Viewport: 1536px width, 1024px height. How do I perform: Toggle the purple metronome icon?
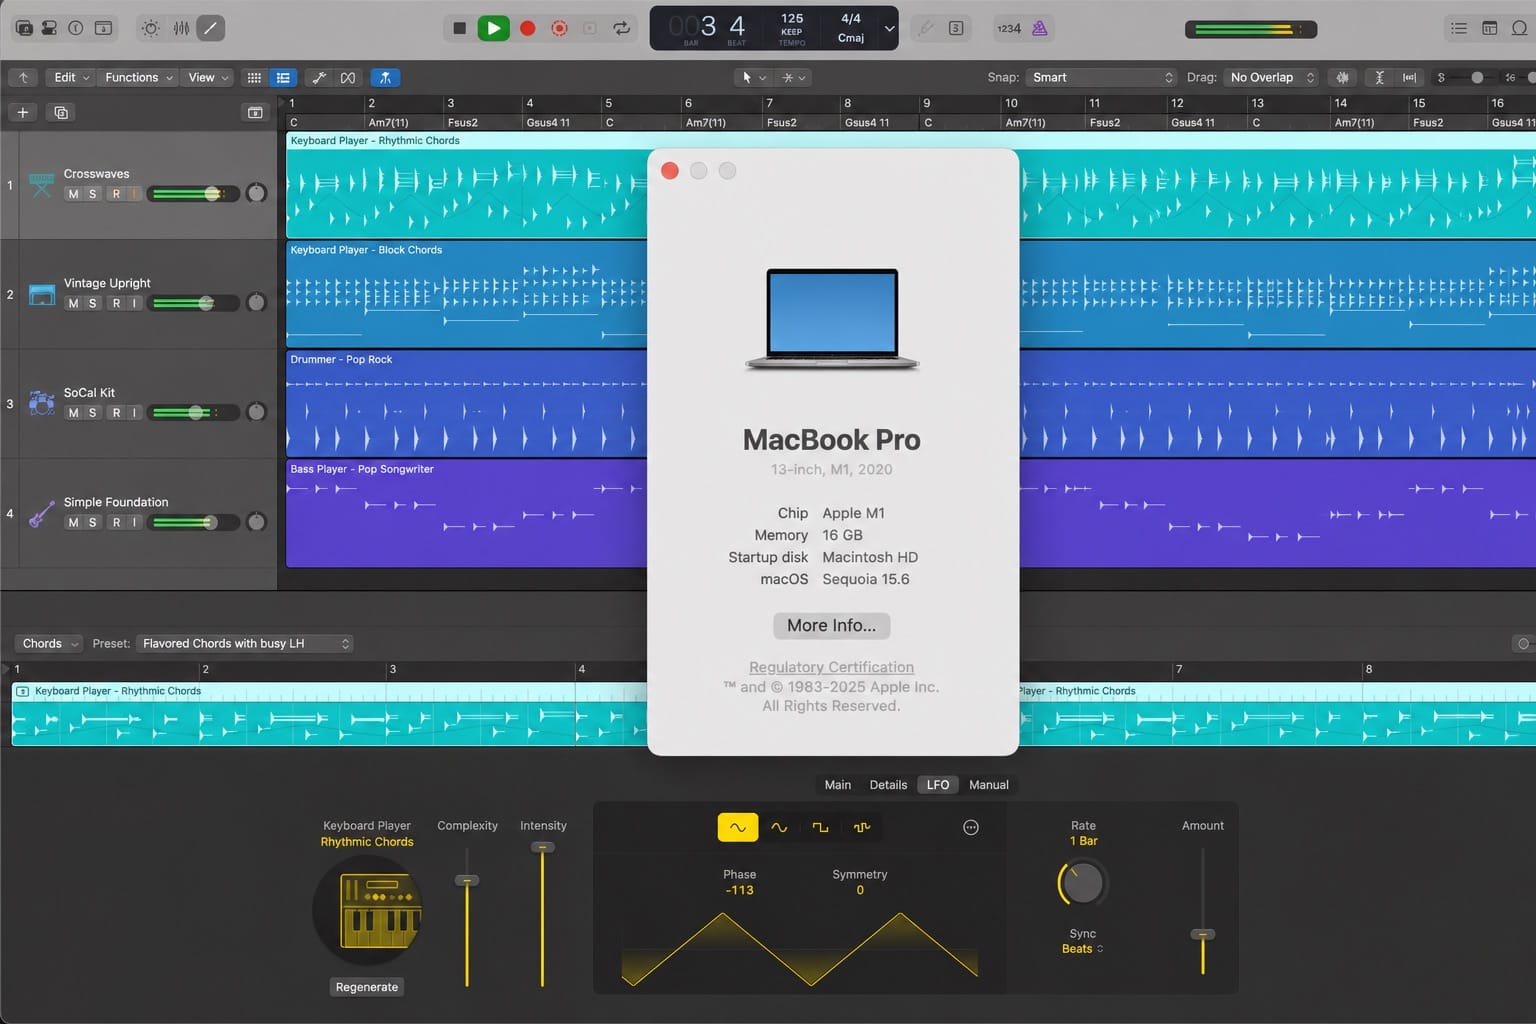[x=1040, y=28]
